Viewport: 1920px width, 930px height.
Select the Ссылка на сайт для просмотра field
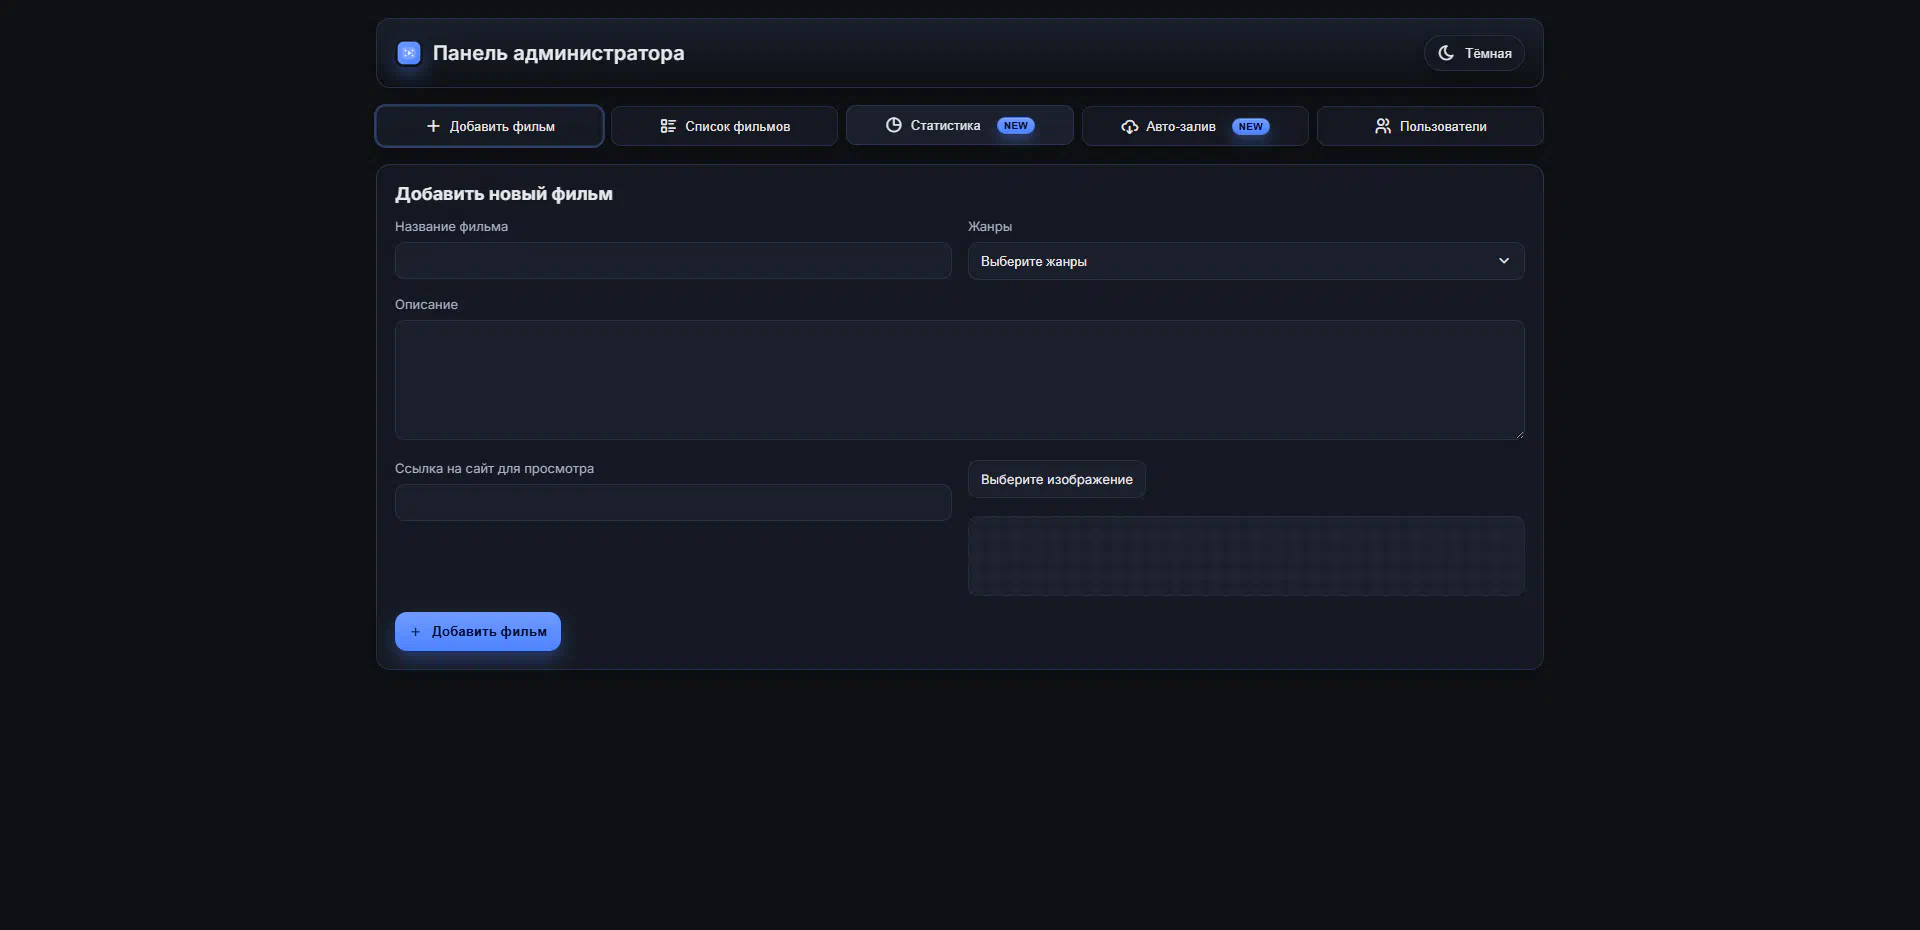672,503
